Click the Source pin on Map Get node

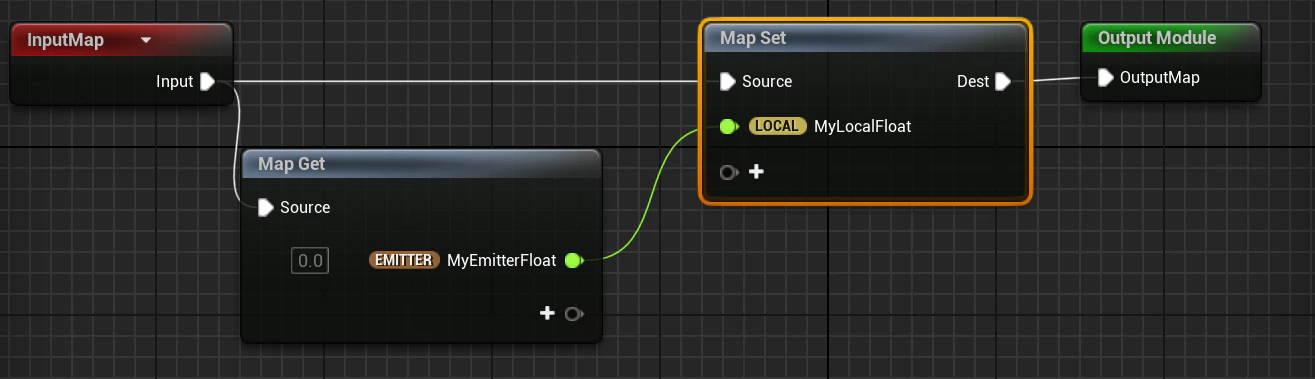pos(265,207)
